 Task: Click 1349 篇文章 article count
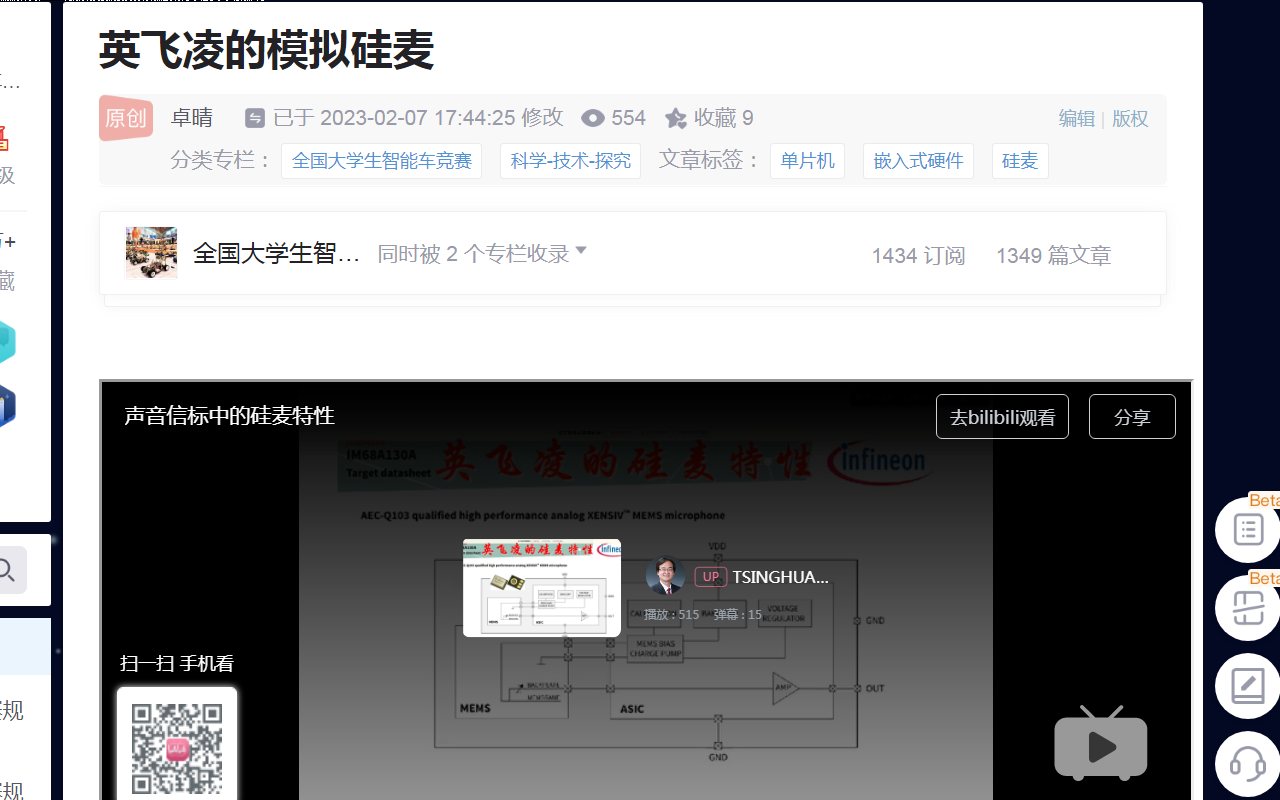pos(1053,256)
